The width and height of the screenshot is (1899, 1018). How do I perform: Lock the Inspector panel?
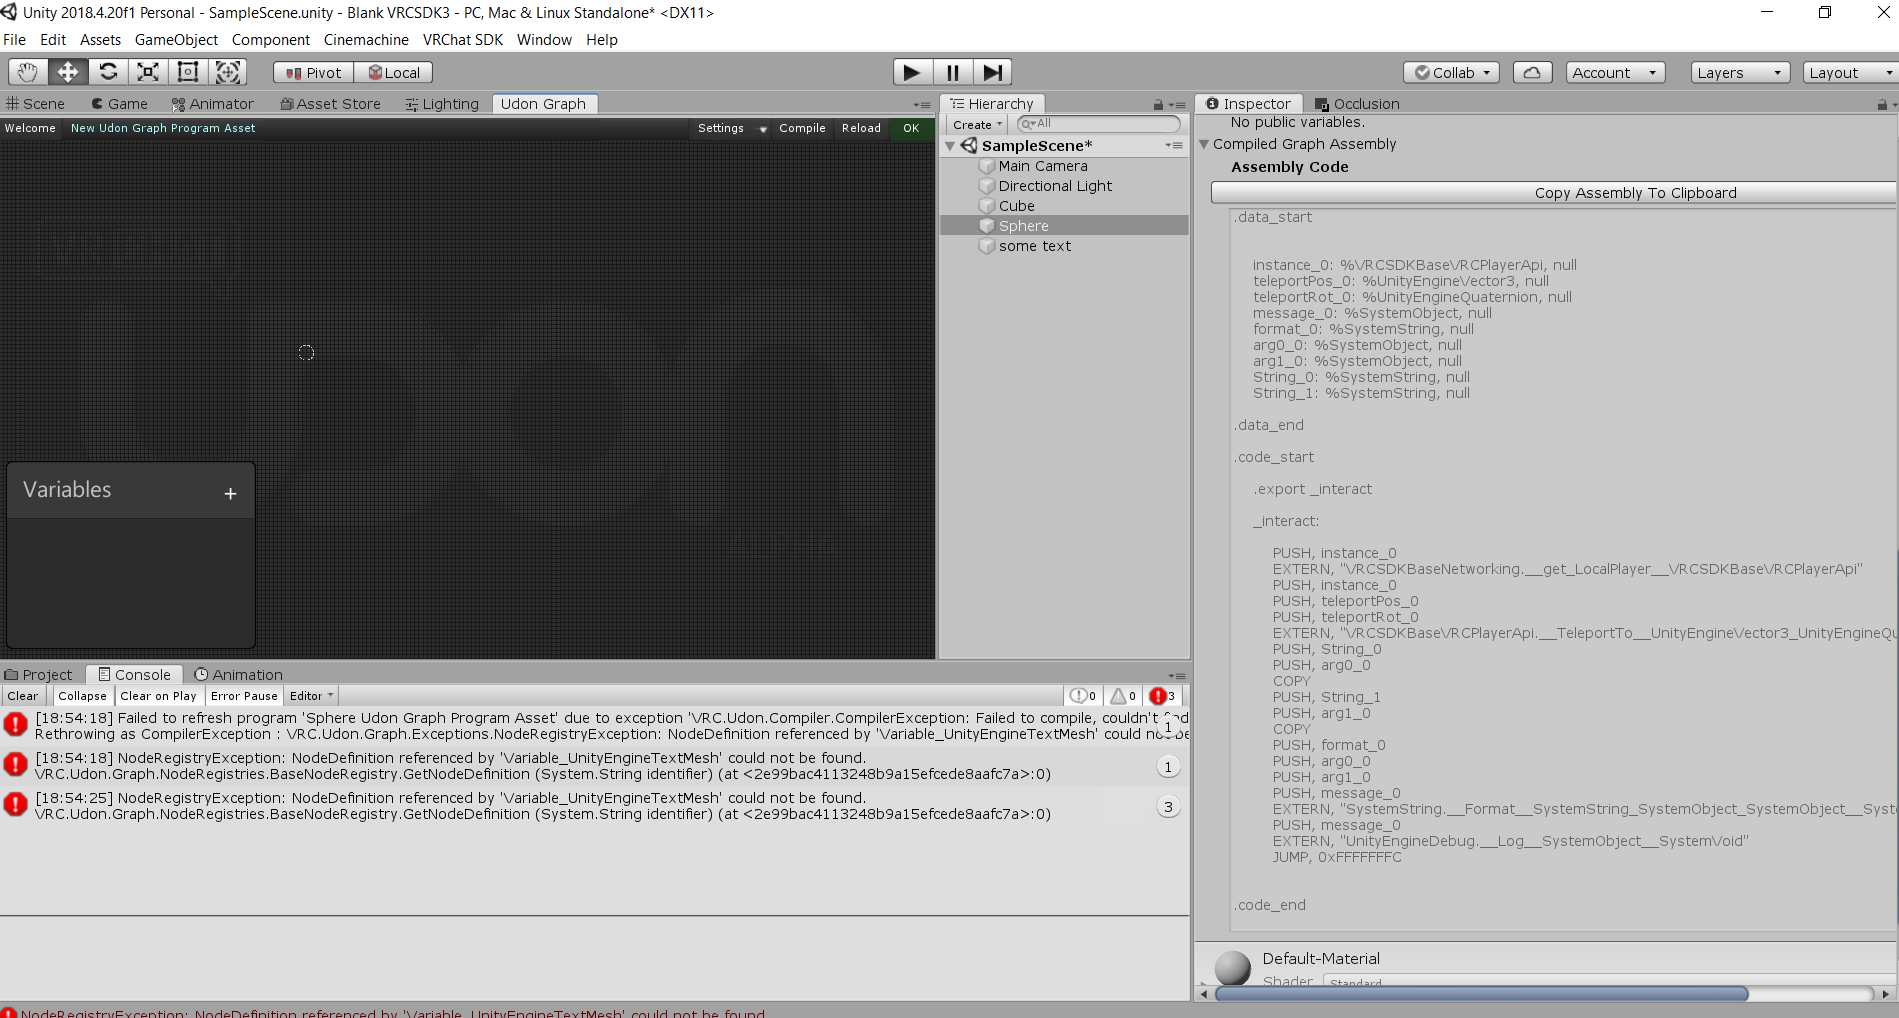point(1881,105)
